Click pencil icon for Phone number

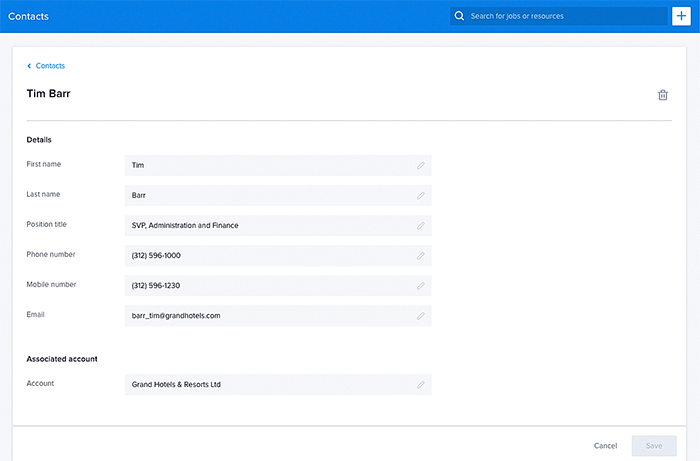tap(421, 255)
